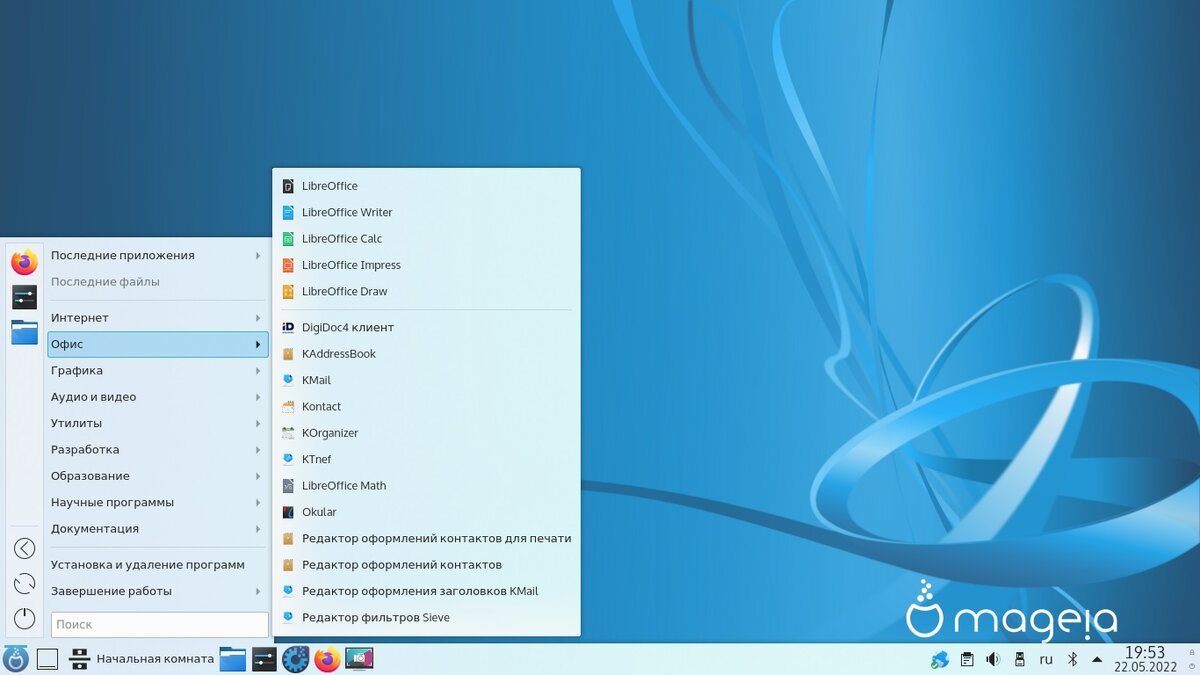Click the removable devices tray icon
The height and width of the screenshot is (675, 1200).
(x=1020, y=659)
